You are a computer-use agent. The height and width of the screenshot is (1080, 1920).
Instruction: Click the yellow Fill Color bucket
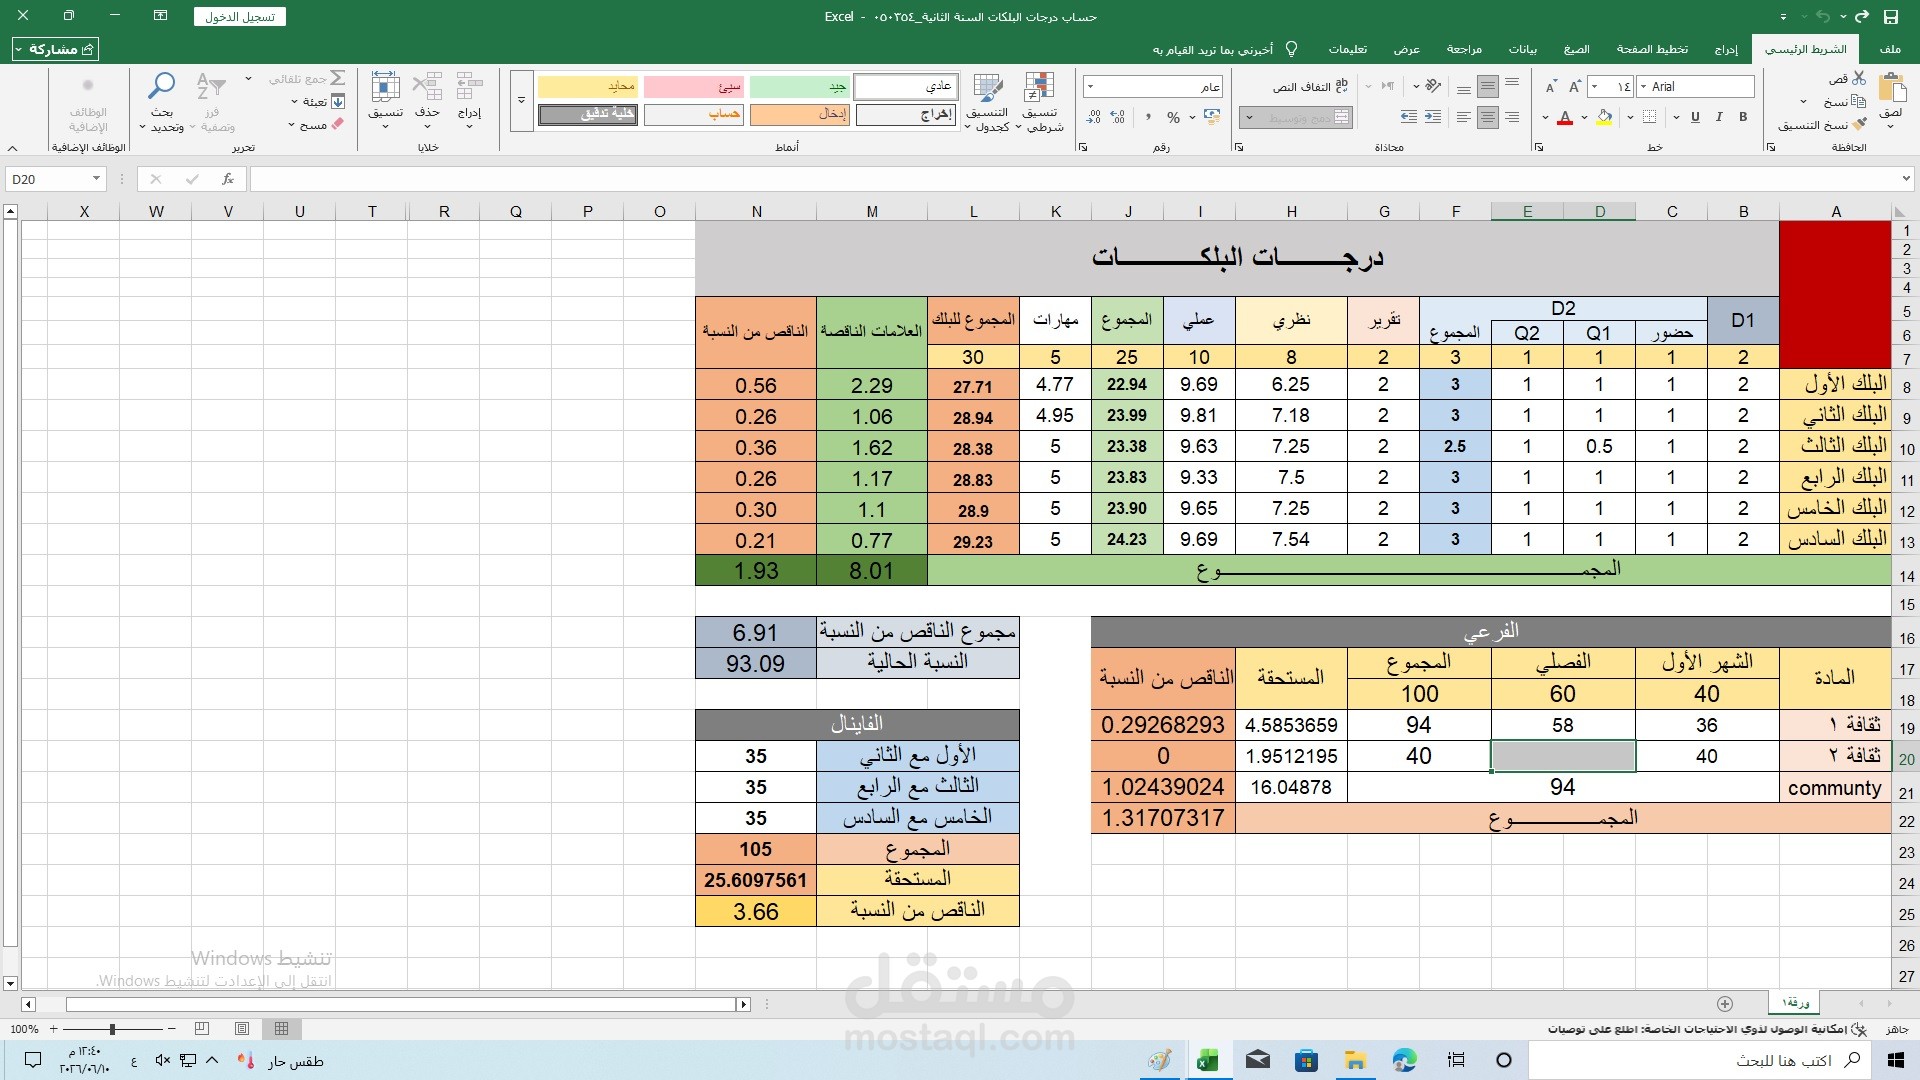click(1606, 117)
